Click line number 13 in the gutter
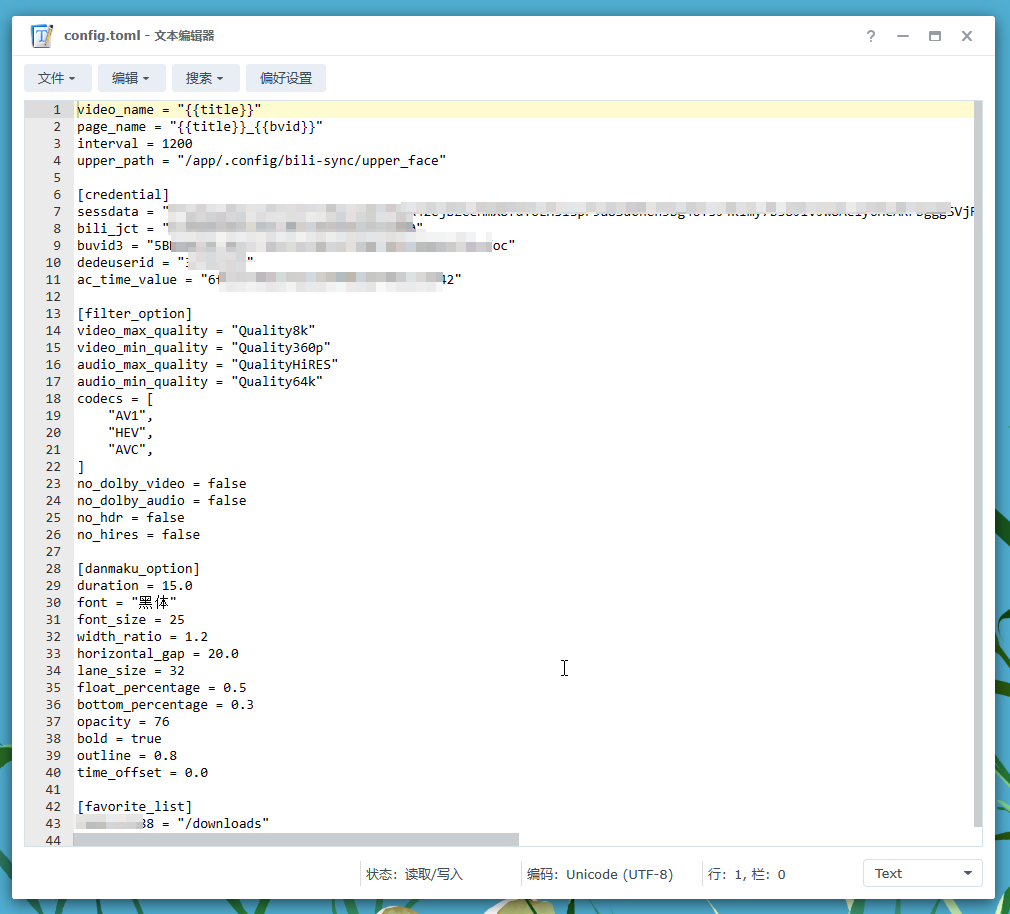 click(53, 314)
